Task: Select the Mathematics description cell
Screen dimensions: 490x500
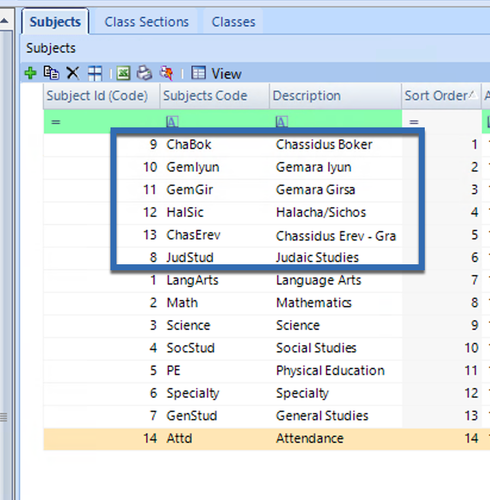Action: click(x=335, y=303)
